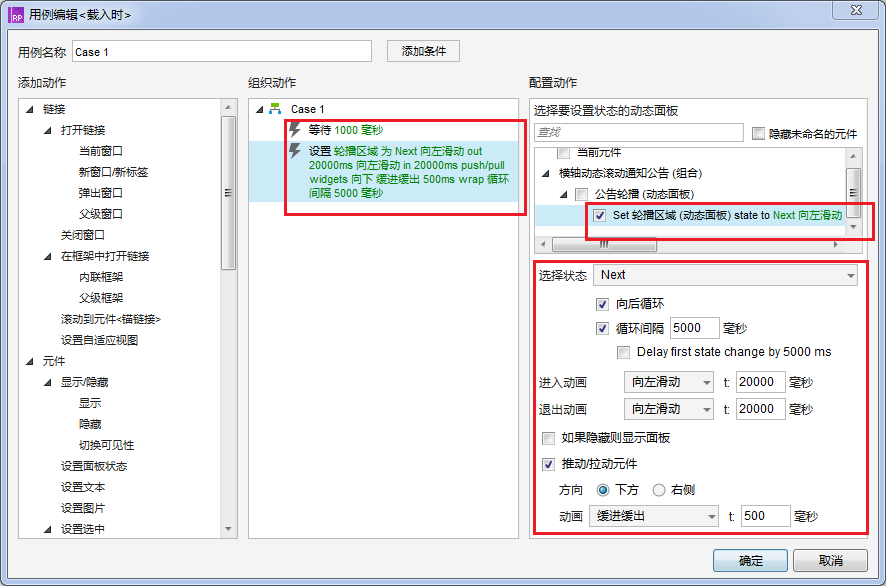The image size is (886, 586).
Task: Select 设置图片 action
Action: pos(82,508)
